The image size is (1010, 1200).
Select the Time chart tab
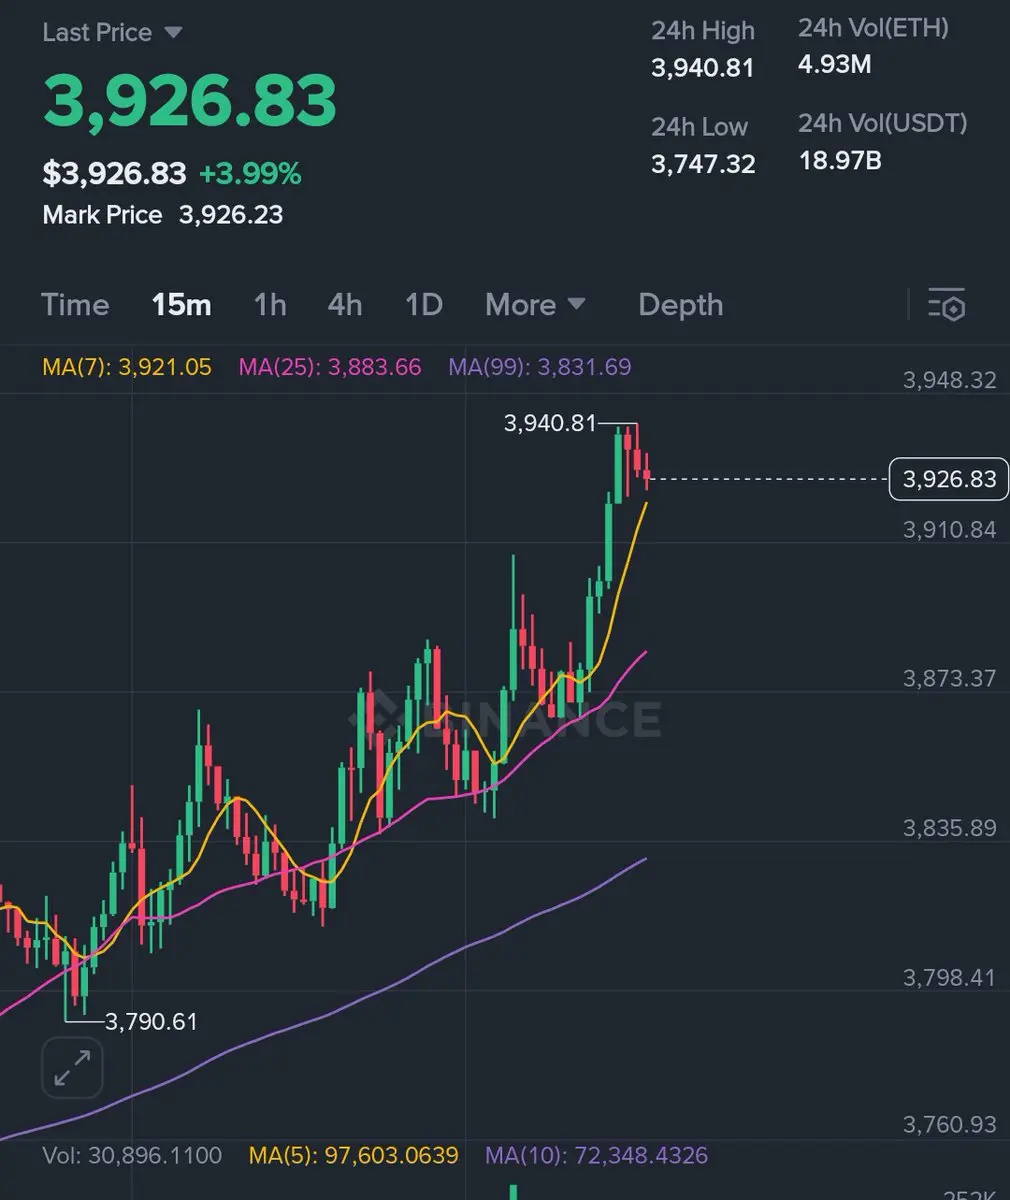(75, 305)
